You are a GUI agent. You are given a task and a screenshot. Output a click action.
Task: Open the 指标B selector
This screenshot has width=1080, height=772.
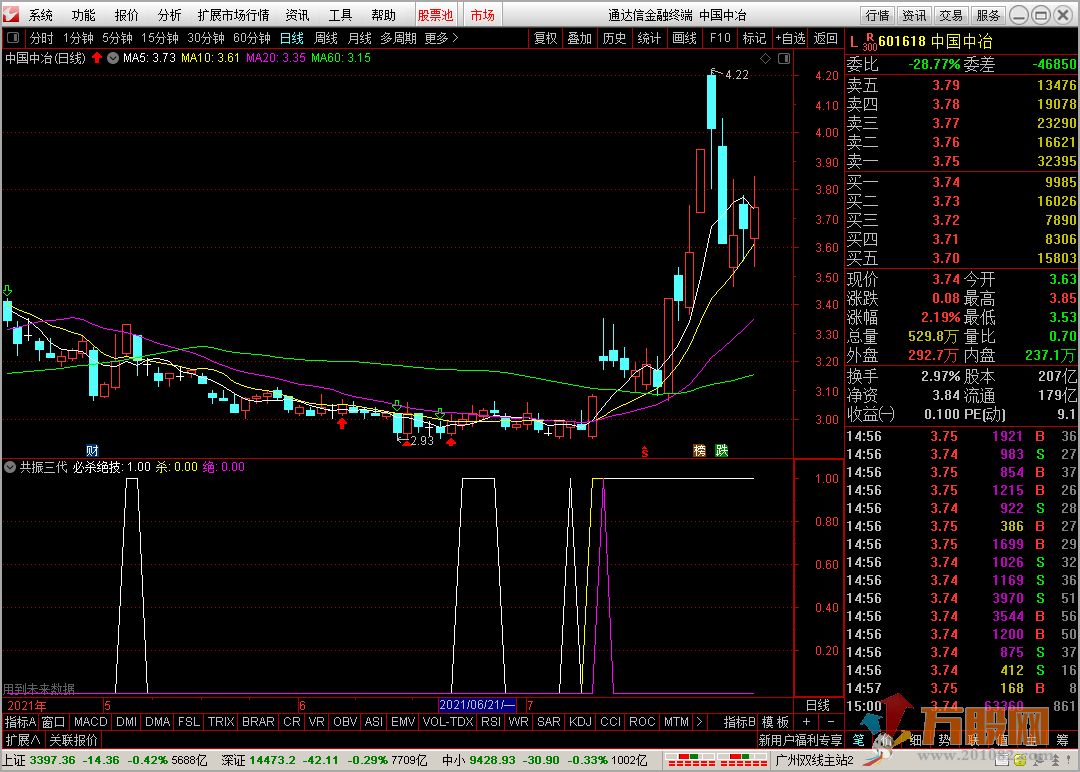point(739,722)
